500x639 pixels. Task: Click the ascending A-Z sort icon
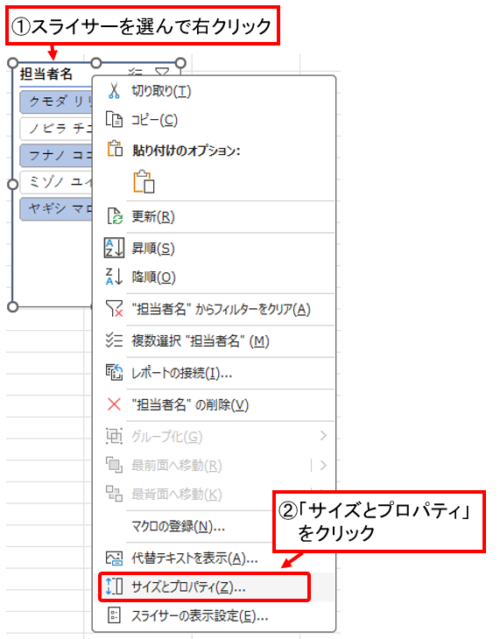(114, 248)
